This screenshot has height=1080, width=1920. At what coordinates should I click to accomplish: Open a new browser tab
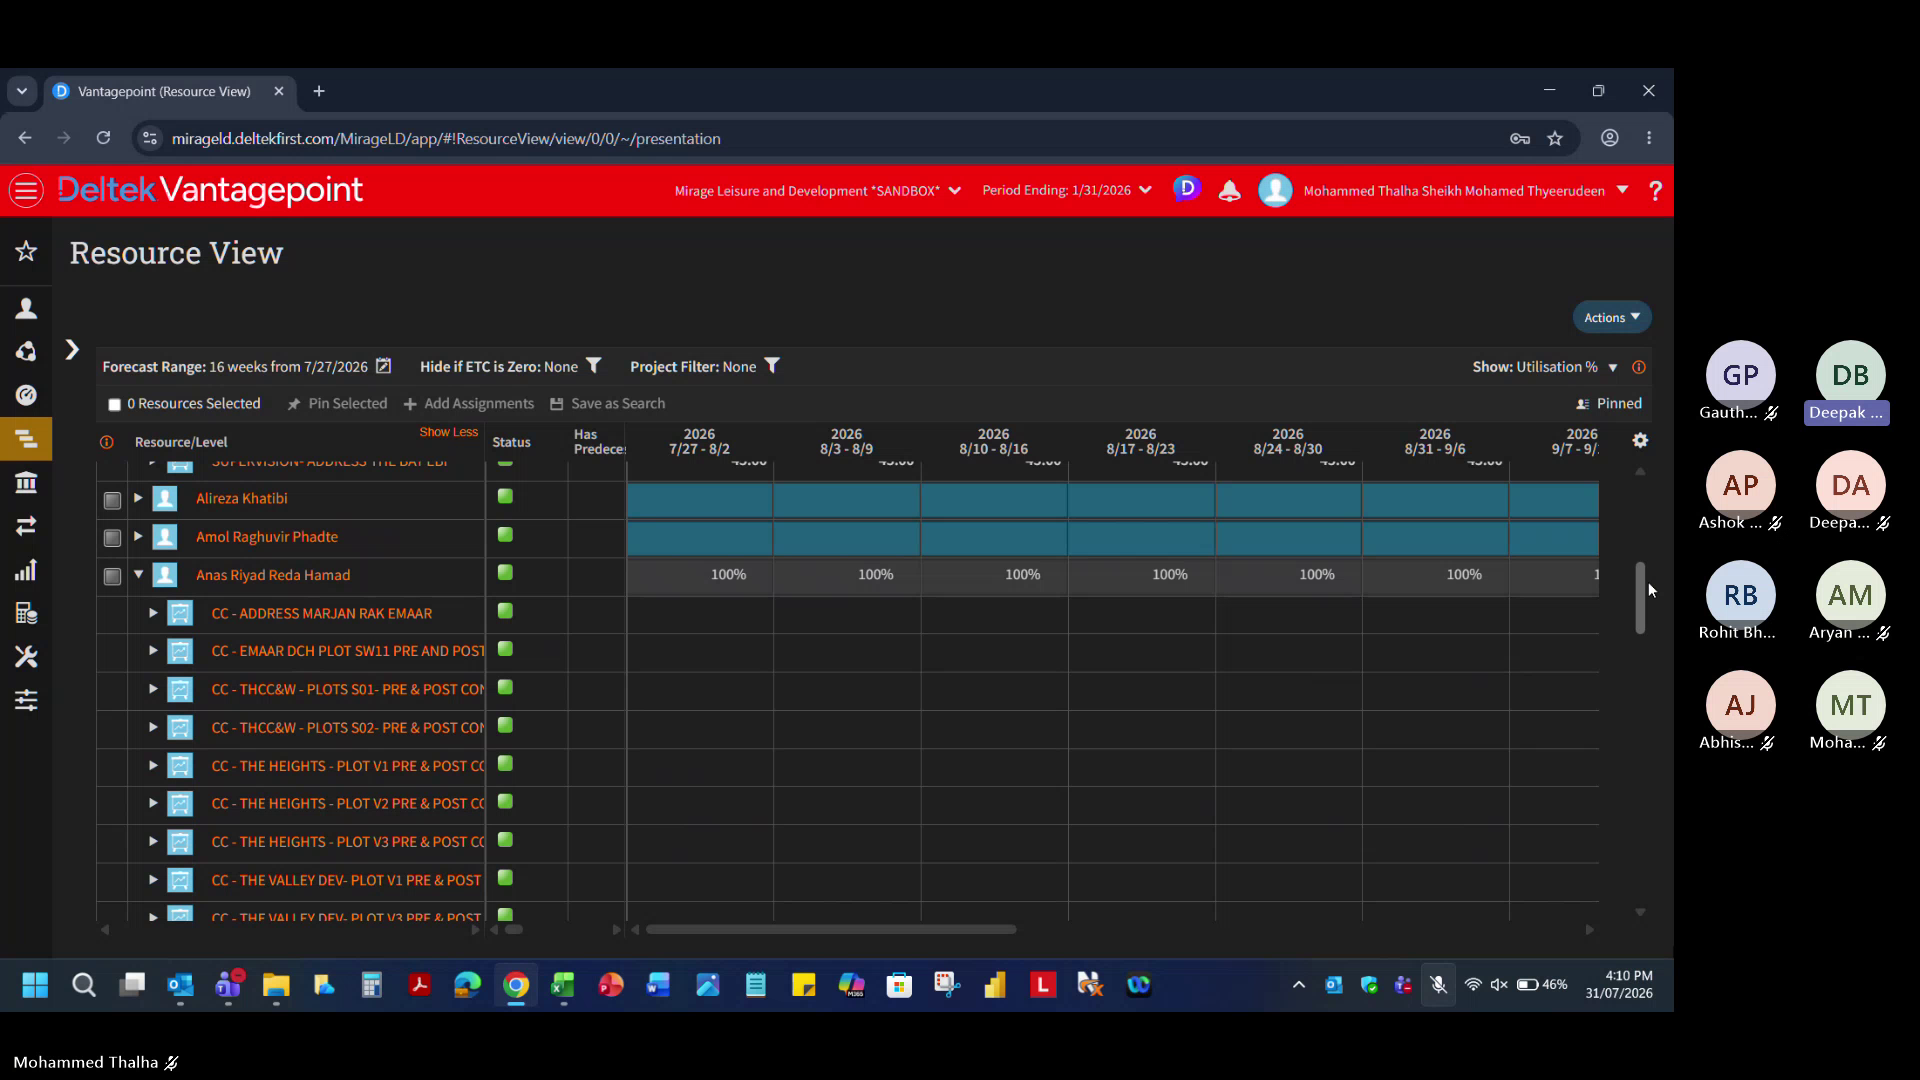tap(319, 91)
